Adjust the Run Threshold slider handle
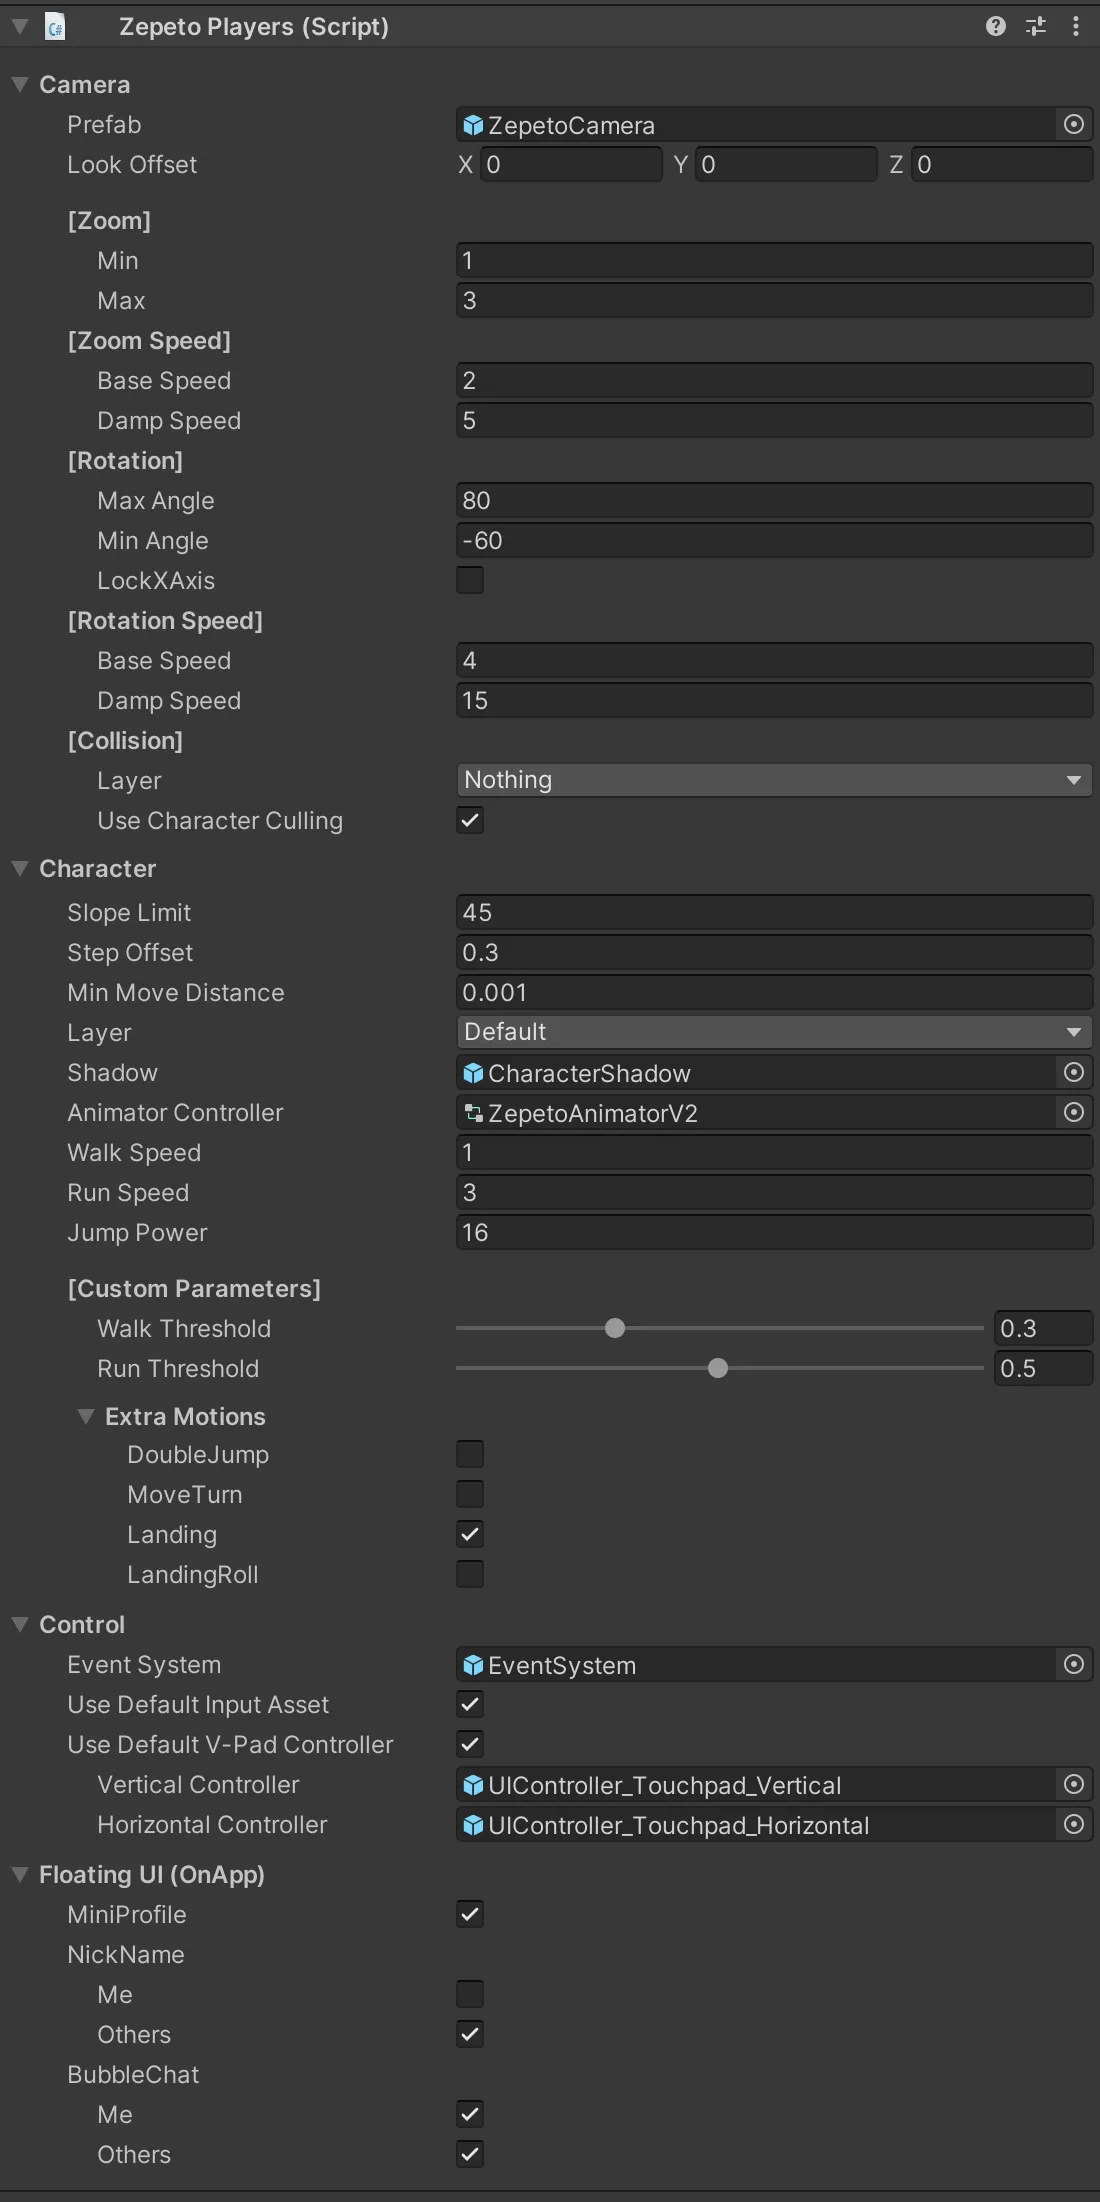1100x2202 pixels. pyautogui.click(x=718, y=1368)
